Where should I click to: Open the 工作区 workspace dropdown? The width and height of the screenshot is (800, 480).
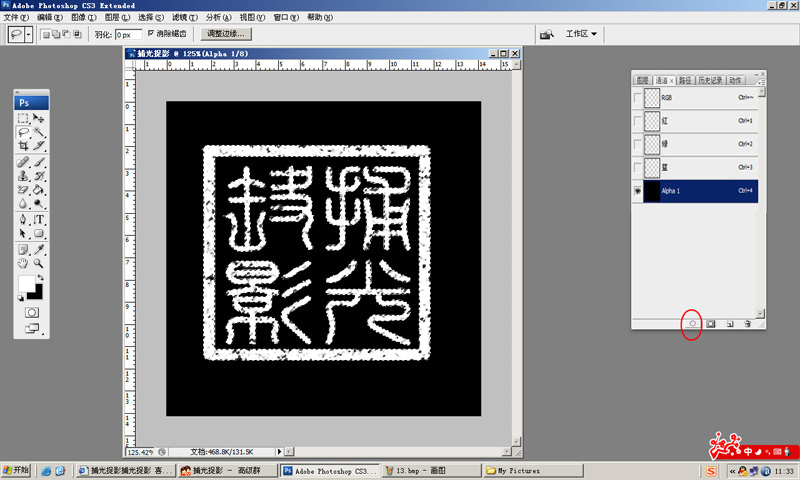tap(581, 34)
